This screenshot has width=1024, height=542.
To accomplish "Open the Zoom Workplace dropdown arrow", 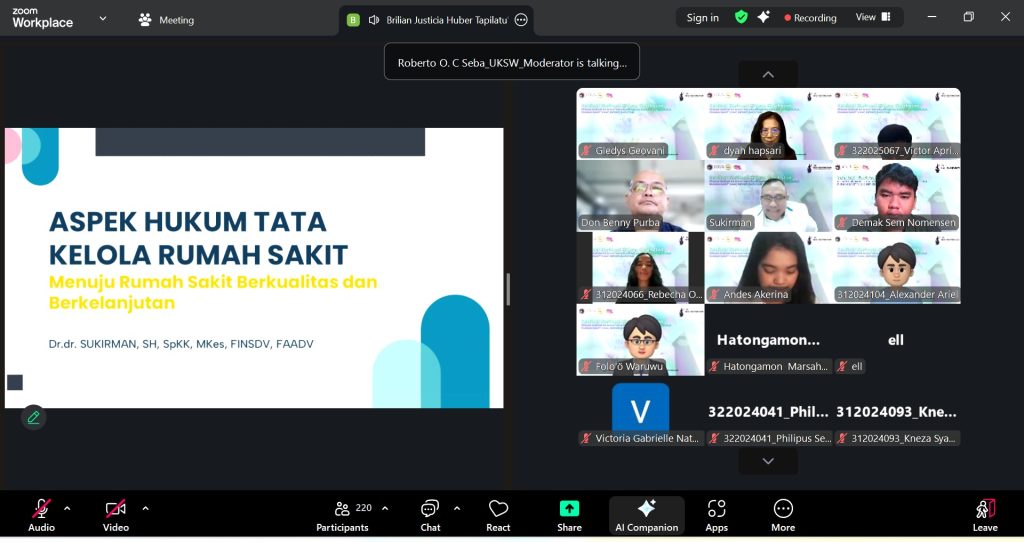I will click(x=103, y=19).
